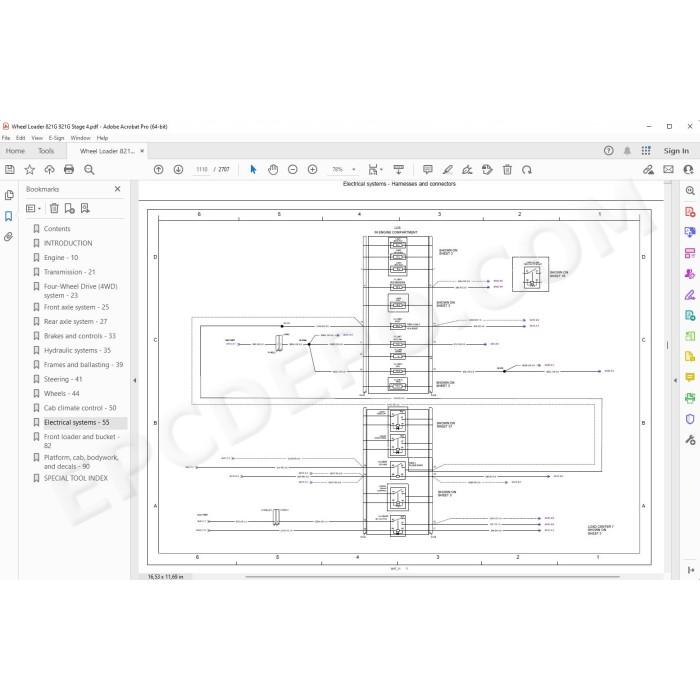
Task: Collapse the left navigation pane arrow
Action: click(x=134, y=380)
